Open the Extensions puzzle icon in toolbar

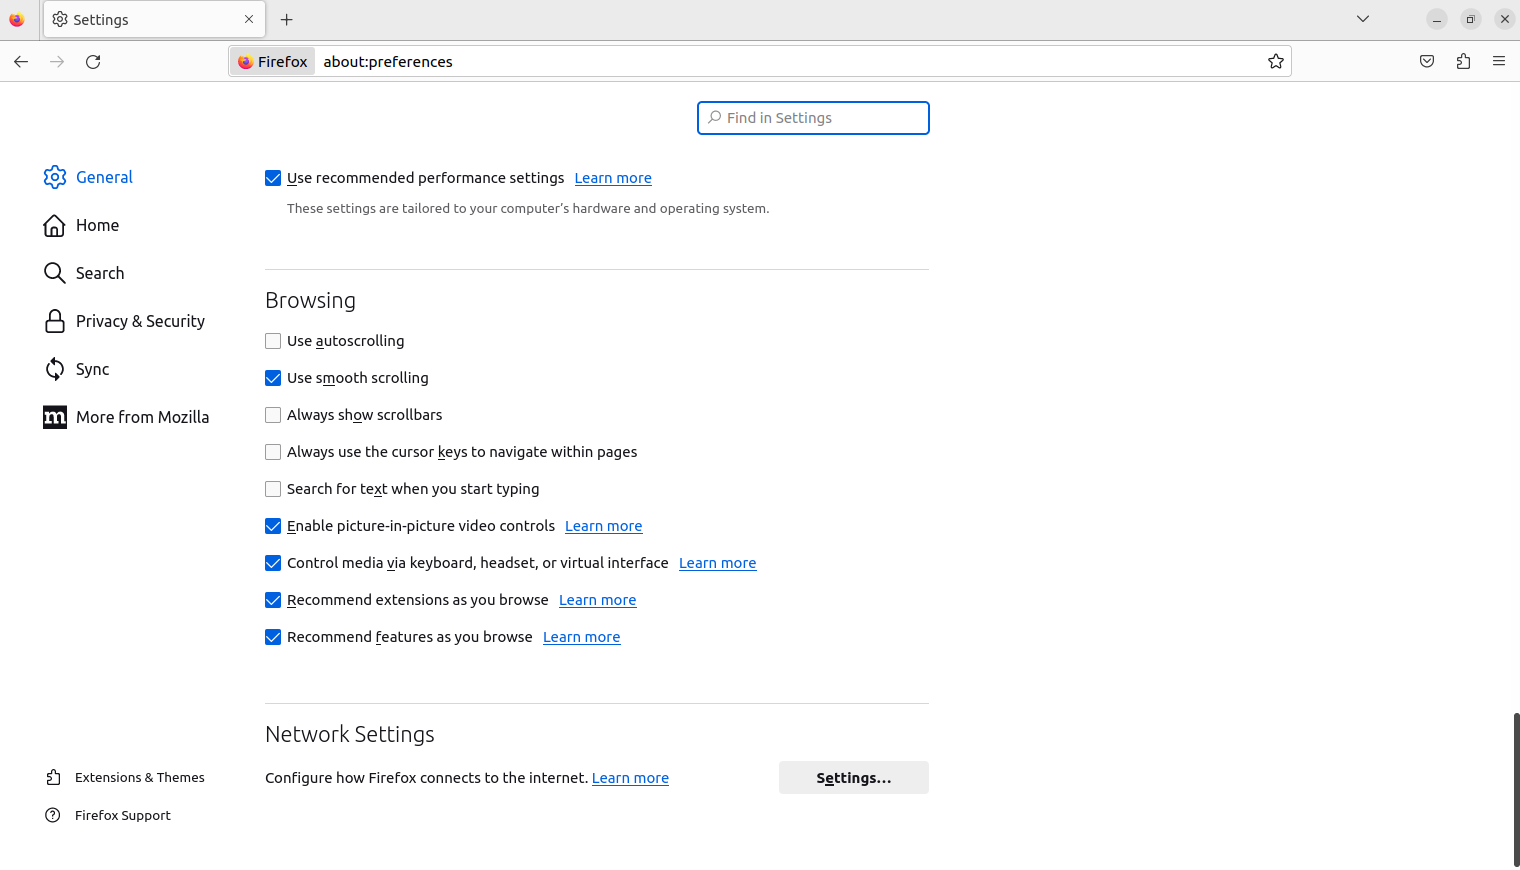click(x=1463, y=62)
